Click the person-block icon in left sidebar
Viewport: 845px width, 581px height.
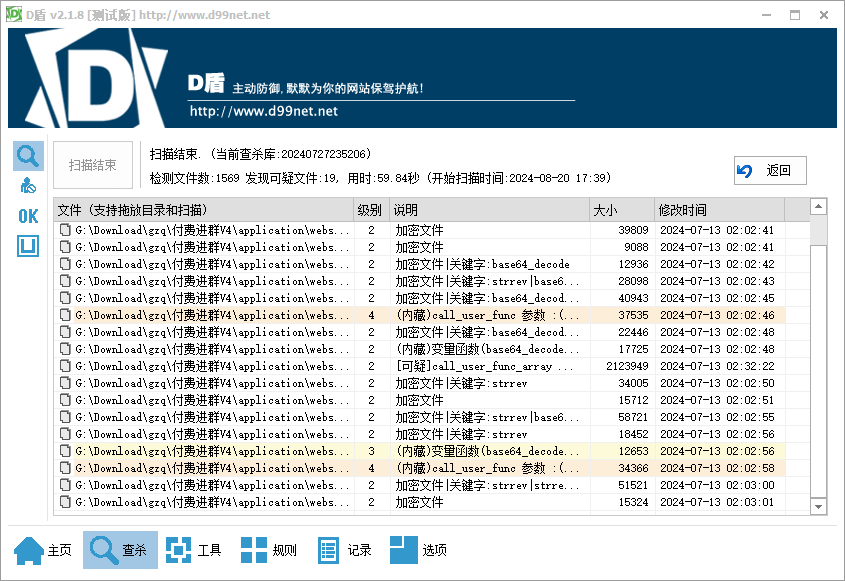[28, 186]
